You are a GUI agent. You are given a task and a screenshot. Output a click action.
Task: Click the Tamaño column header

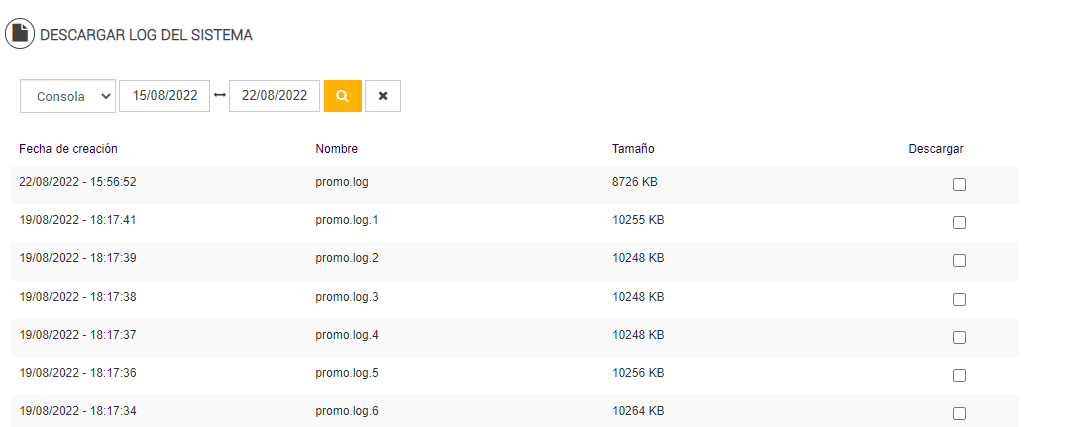633,149
